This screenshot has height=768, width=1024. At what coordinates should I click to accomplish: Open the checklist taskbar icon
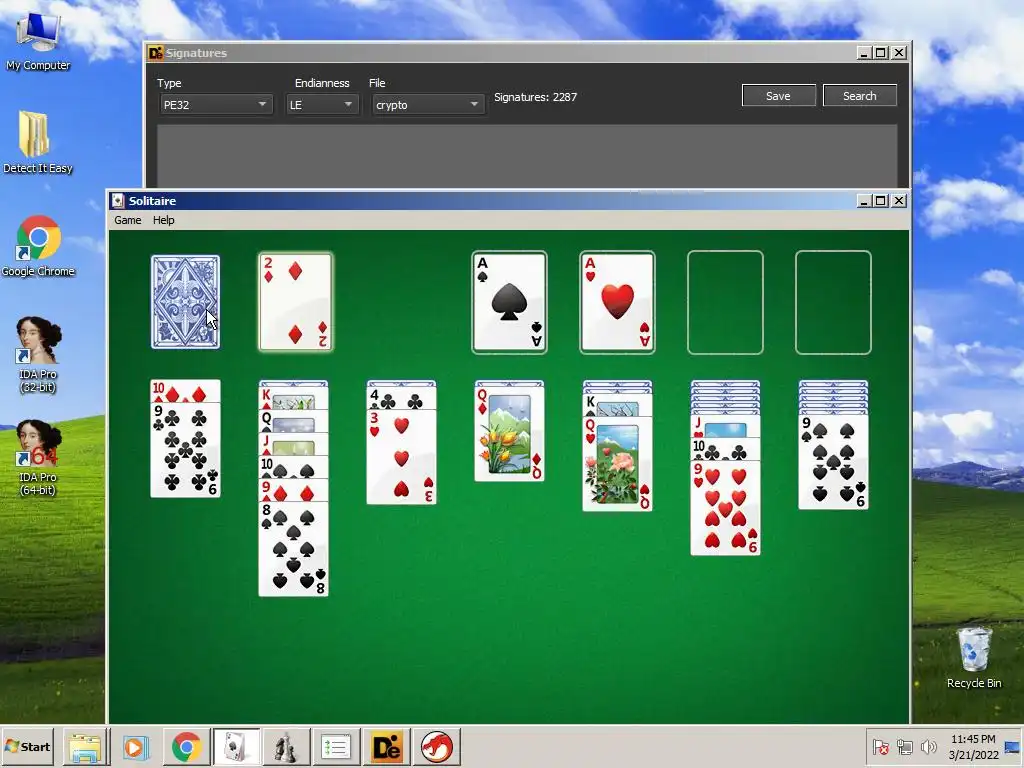[x=336, y=747]
